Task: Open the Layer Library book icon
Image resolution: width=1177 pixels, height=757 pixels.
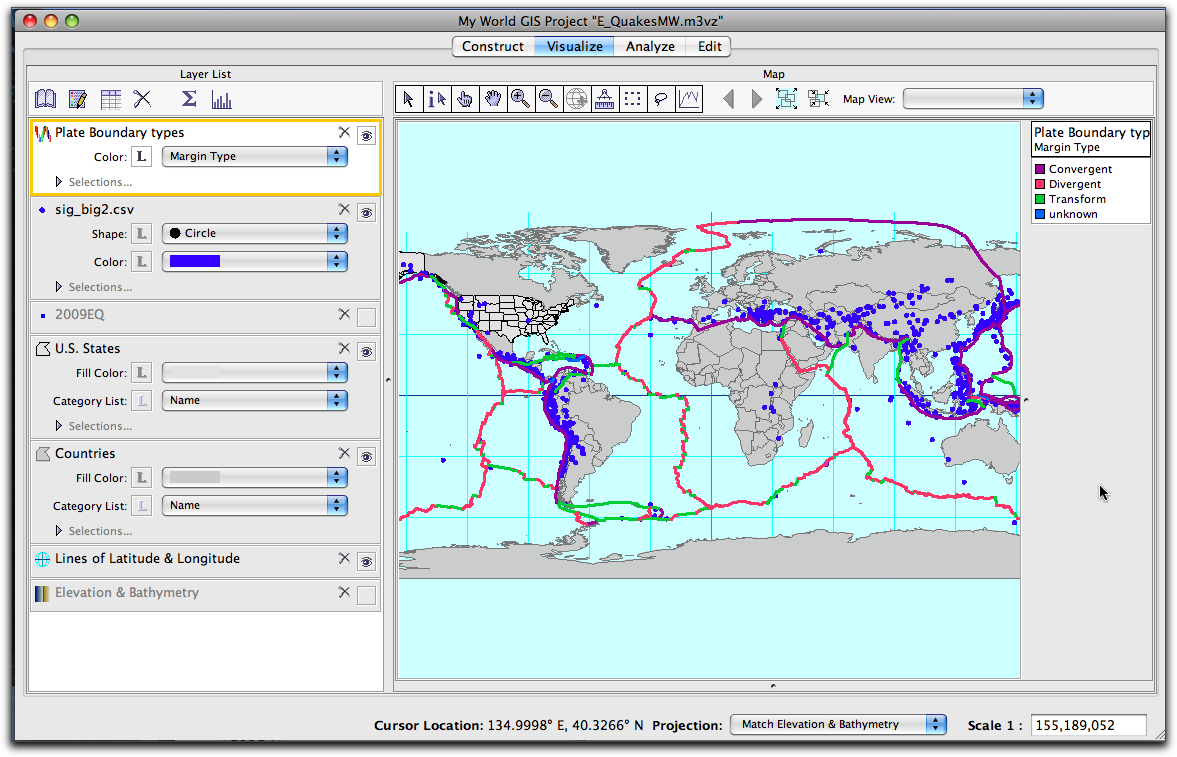Action: click(x=45, y=98)
